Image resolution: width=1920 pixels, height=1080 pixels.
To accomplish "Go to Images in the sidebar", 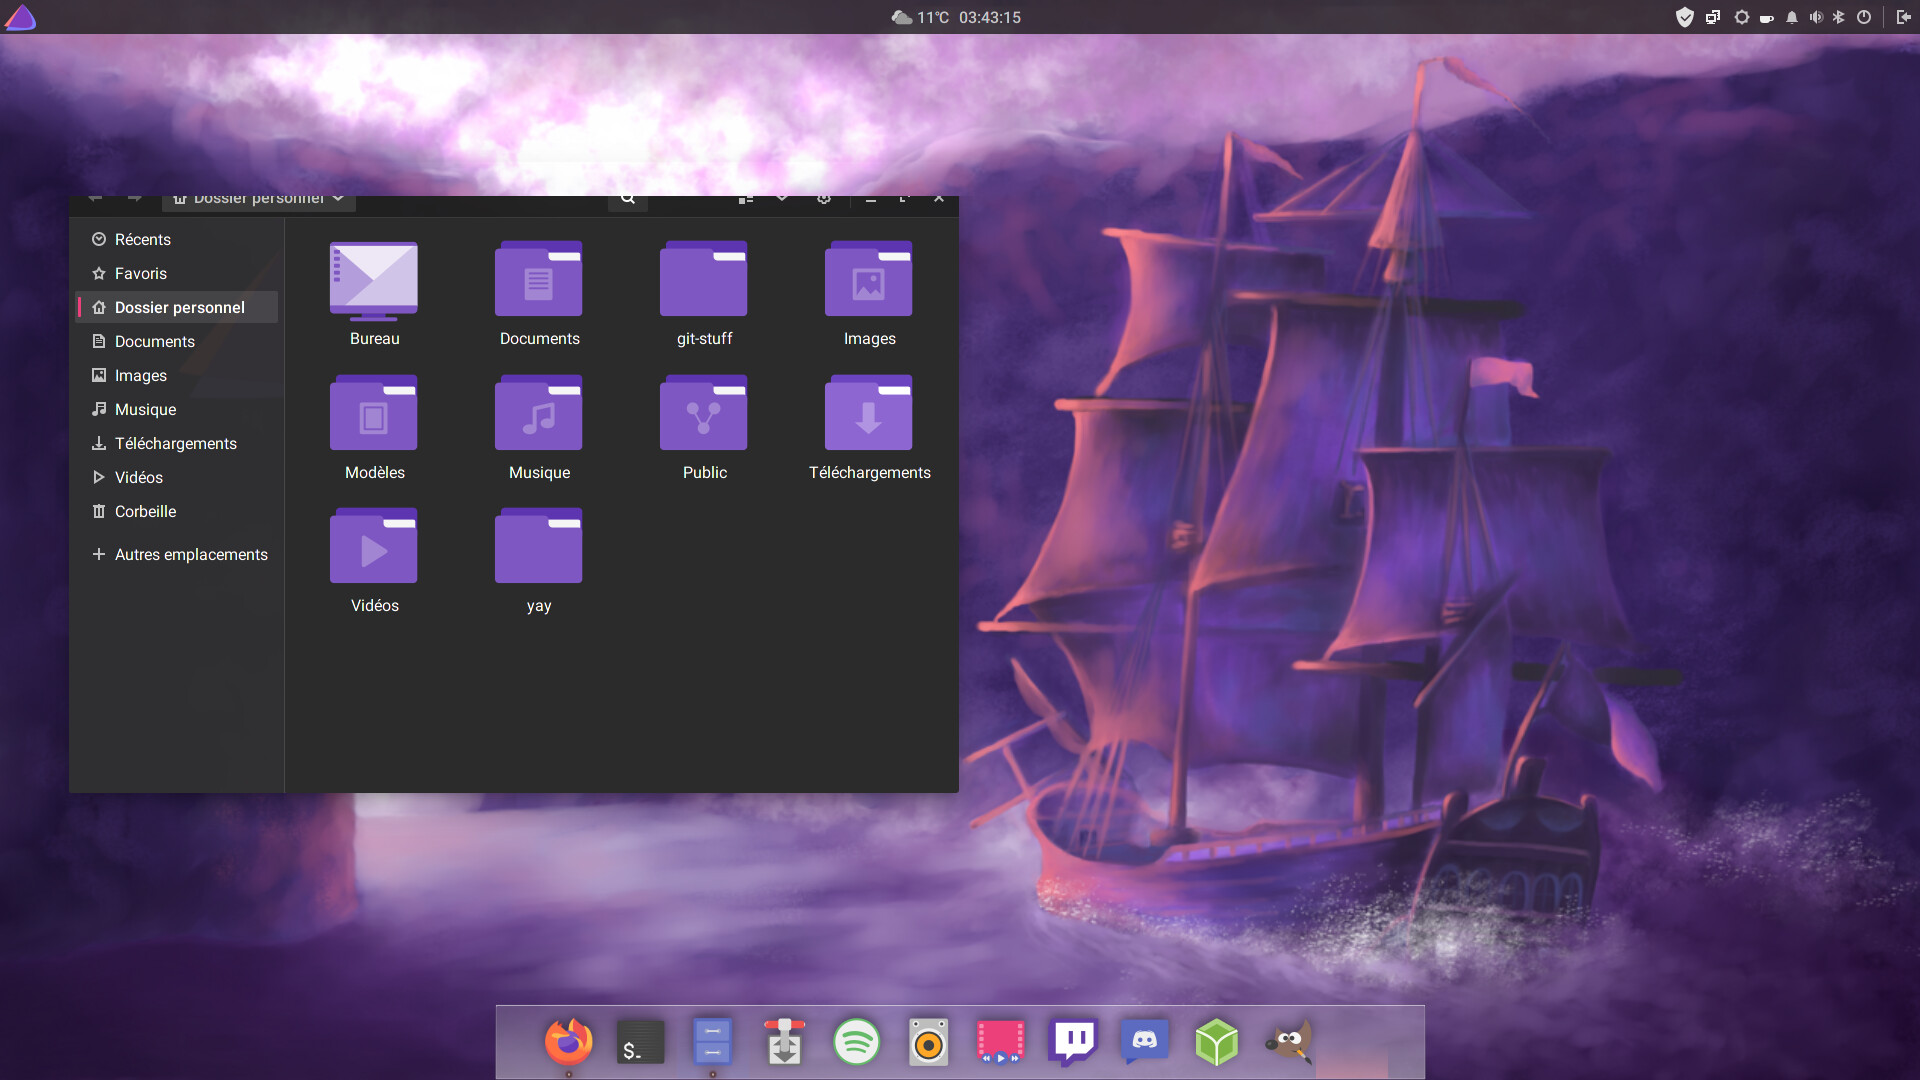I will pyautogui.click(x=177, y=375).
